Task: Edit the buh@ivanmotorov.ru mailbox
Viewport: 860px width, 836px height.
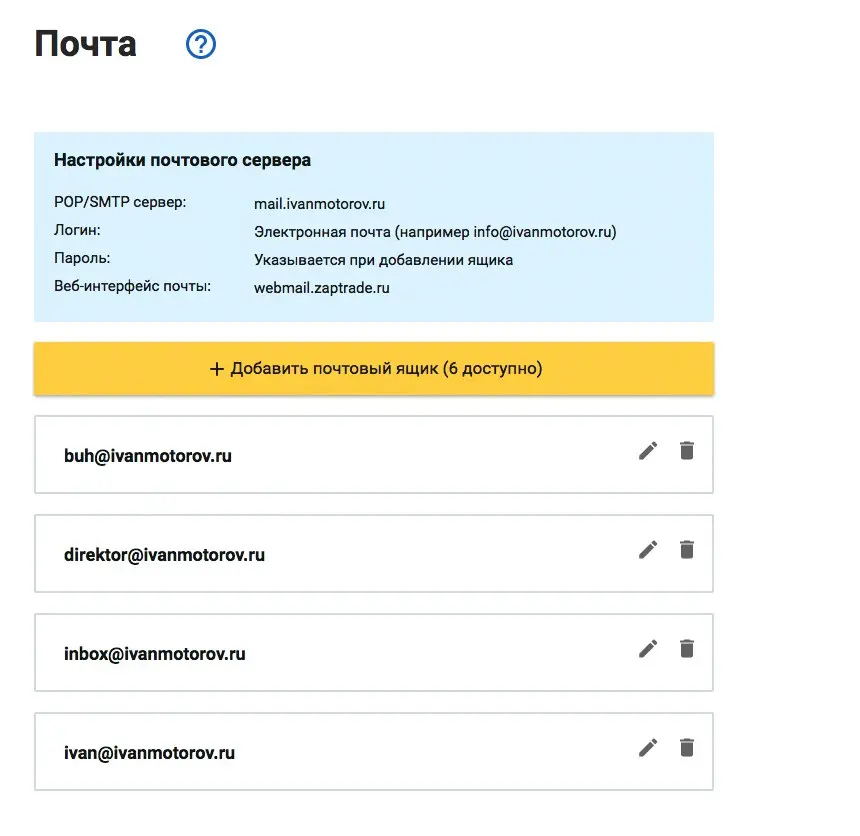Action: click(x=648, y=451)
